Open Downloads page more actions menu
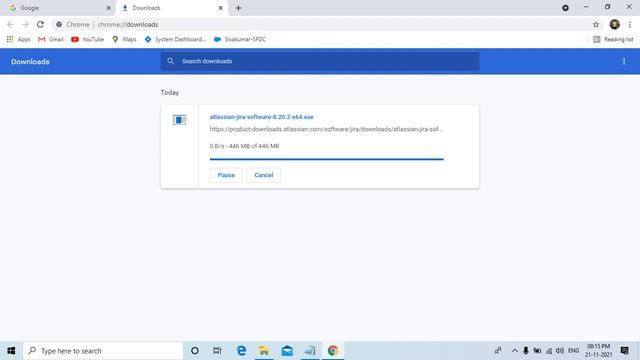 point(624,61)
